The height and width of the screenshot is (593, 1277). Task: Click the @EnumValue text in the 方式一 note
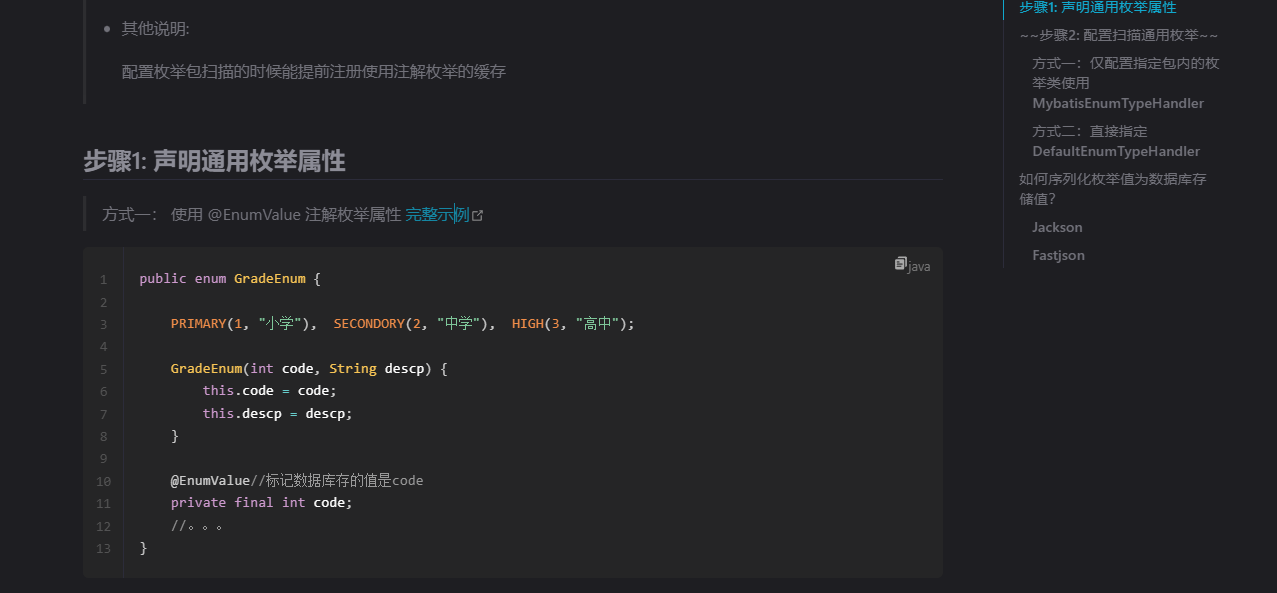click(253, 214)
